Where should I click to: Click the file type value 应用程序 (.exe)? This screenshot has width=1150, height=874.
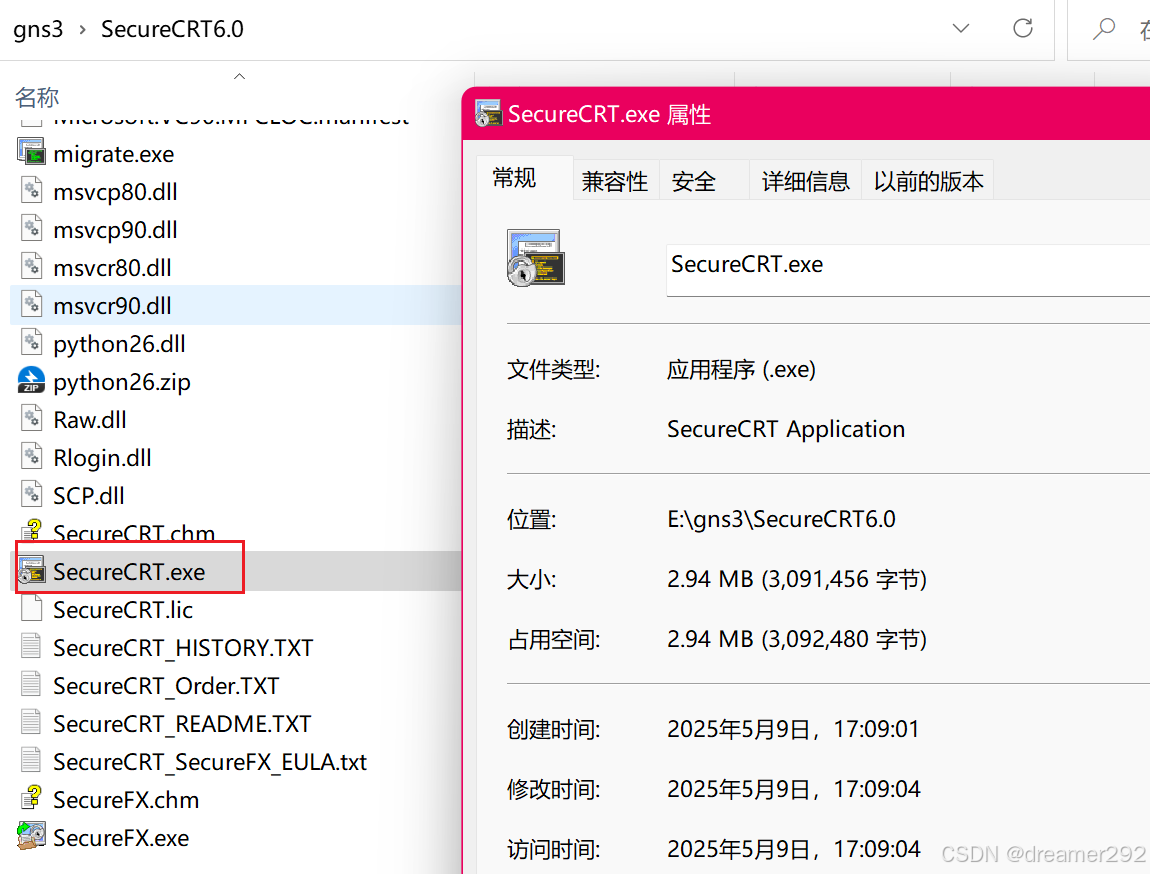coord(741,370)
